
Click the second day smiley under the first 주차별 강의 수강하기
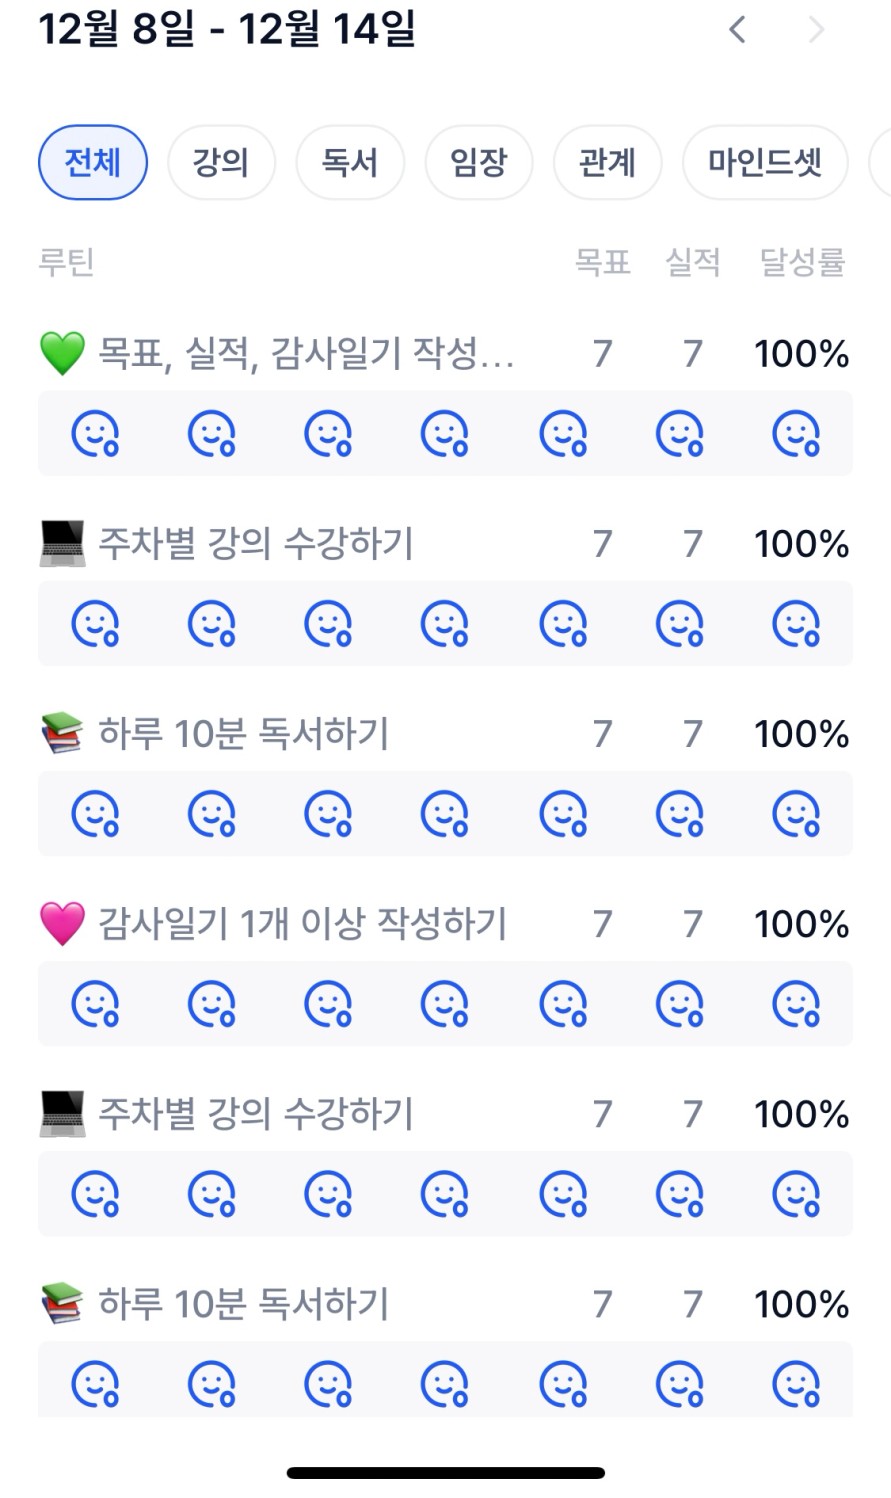(212, 624)
